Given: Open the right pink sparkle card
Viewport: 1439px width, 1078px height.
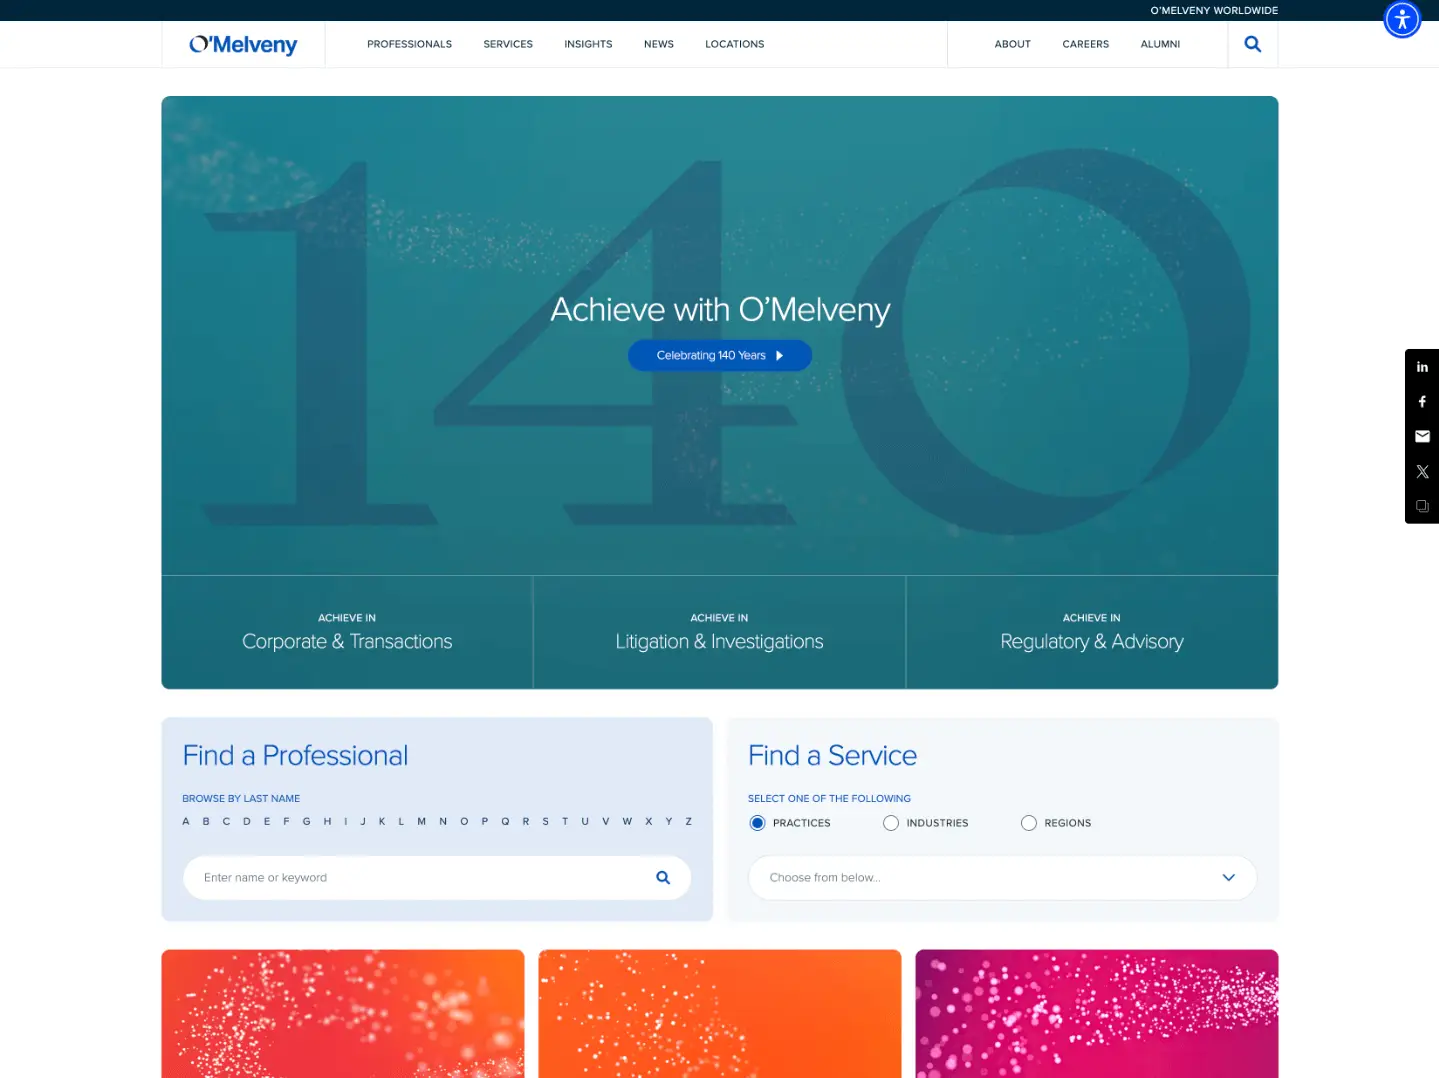Looking at the screenshot, I should (1097, 1013).
